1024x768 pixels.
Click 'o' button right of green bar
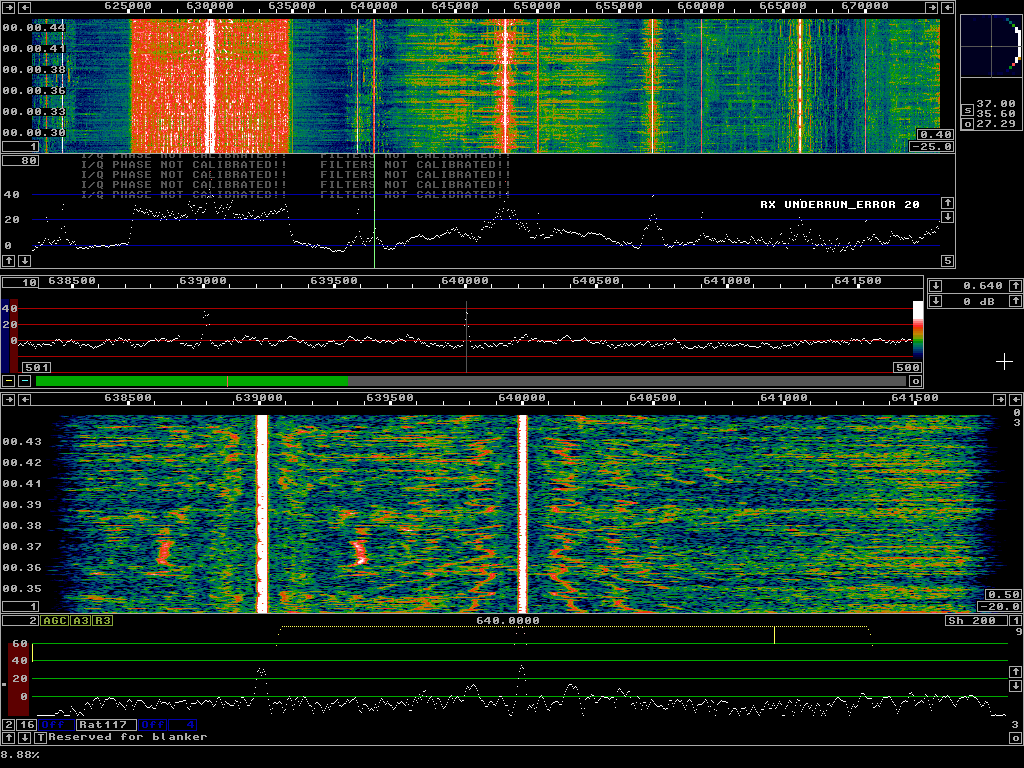click(916, 381)
